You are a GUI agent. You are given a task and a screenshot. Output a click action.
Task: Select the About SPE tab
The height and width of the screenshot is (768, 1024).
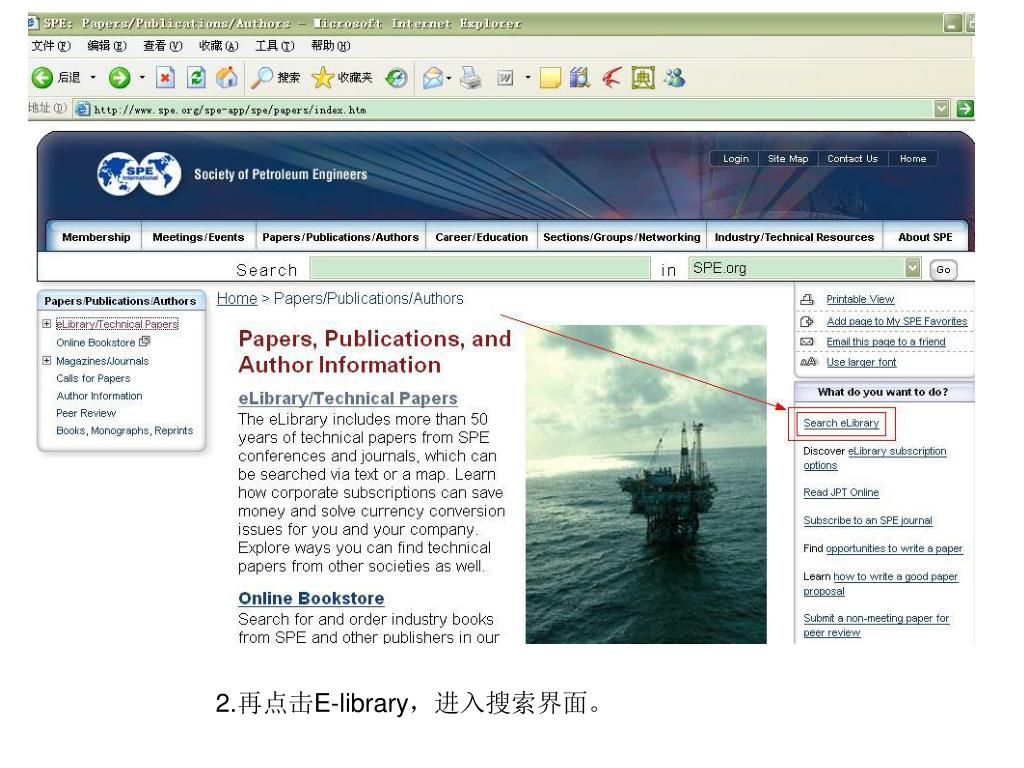[x=925, y=237]
